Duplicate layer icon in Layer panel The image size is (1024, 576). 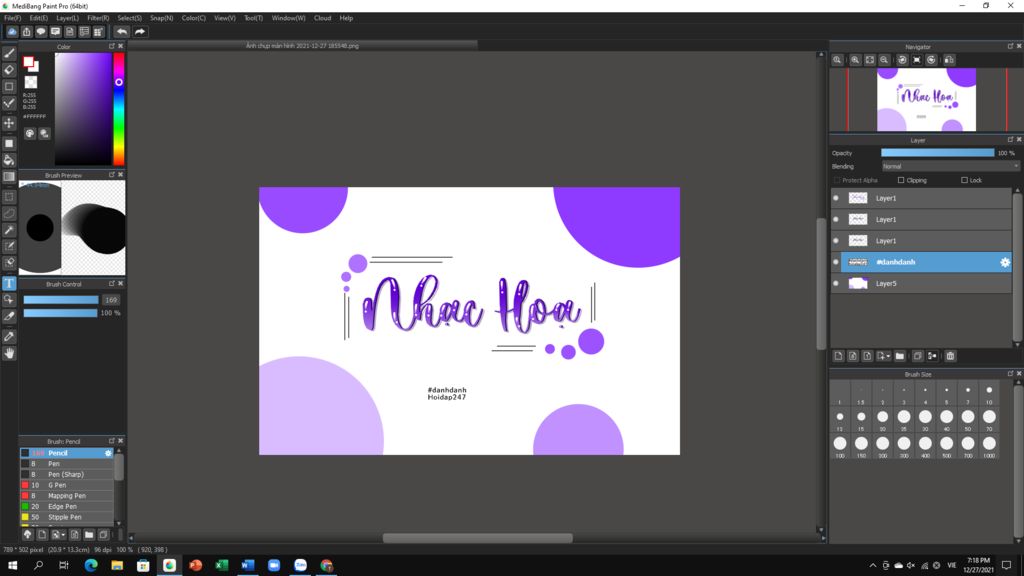tap(918, 356)
